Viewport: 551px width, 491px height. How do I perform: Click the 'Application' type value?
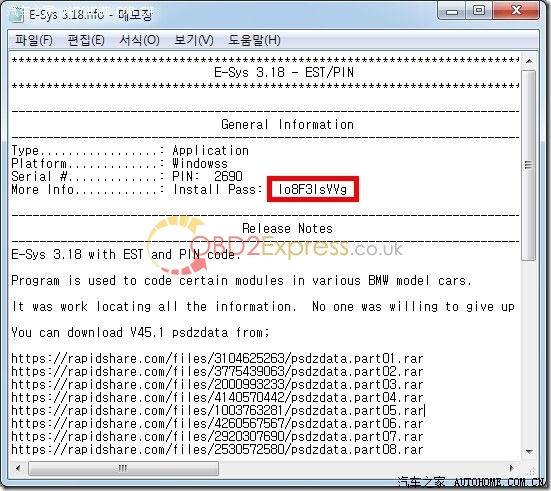[210, 150]
